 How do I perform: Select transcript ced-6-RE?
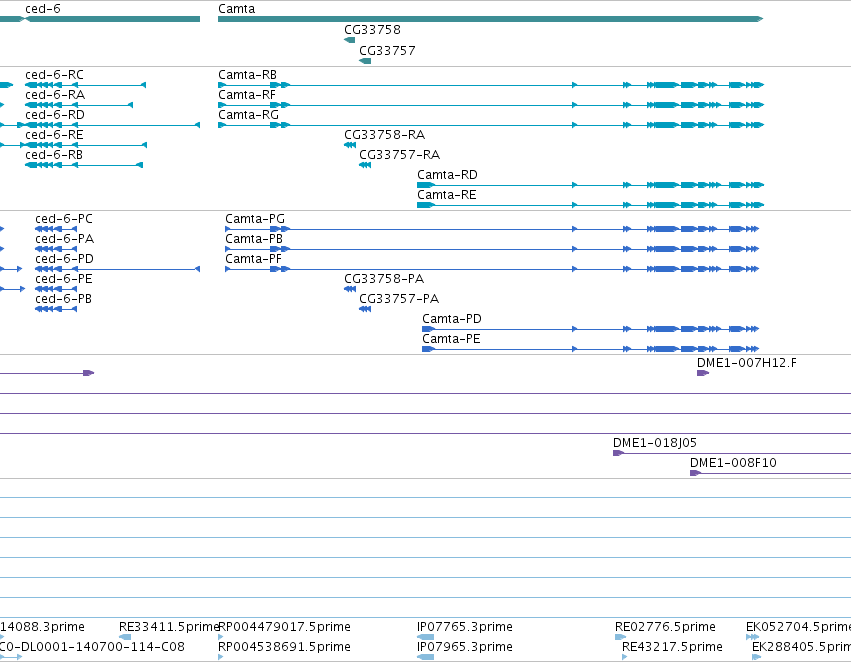[x=54, y=135]
